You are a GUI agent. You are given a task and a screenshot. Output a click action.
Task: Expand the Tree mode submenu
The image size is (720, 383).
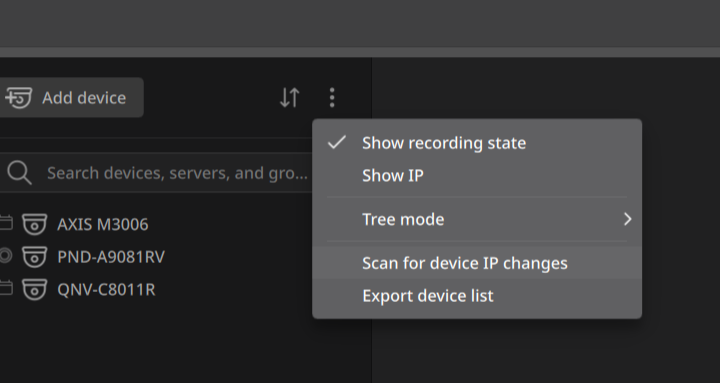477,219
